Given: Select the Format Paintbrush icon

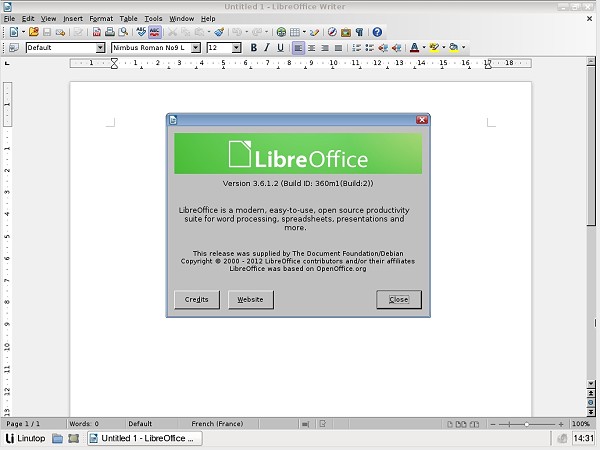Looking at the screenshot, I should (x=219, y=32).
